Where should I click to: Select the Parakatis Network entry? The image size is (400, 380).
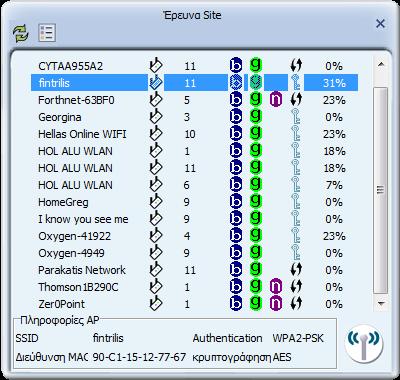coord(195,270)
